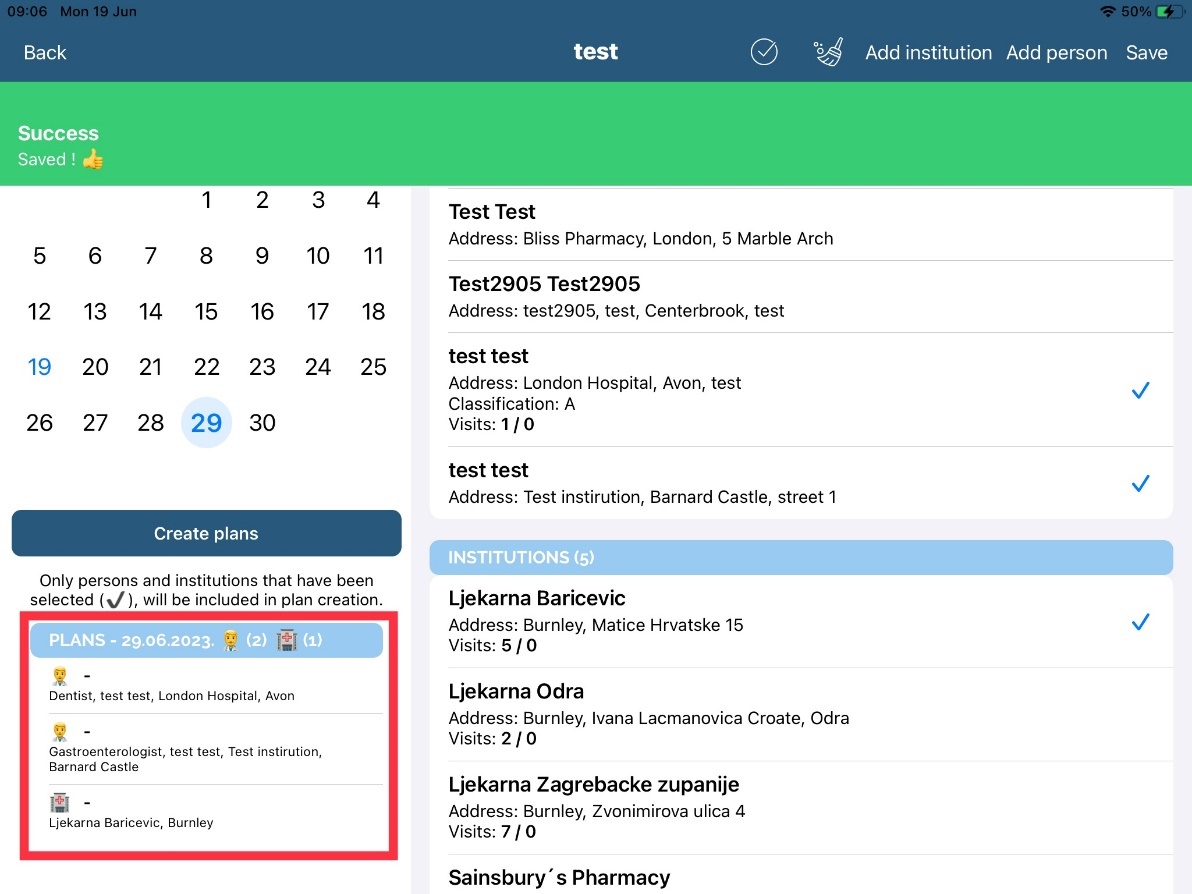Tap the broom clear icon
Image resolution: width=1192 pixels, height=894 pixels.
[828, 52]
